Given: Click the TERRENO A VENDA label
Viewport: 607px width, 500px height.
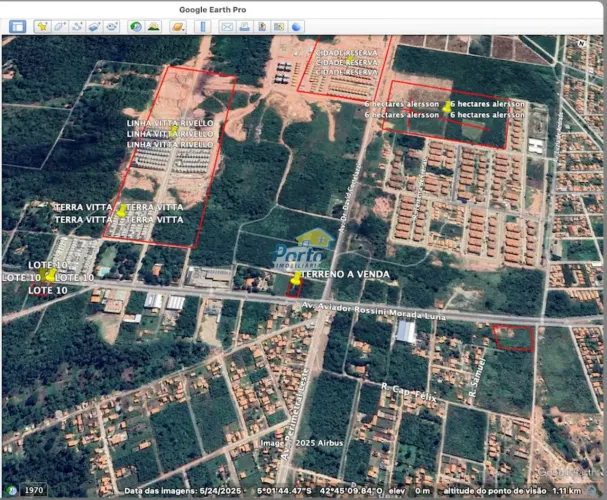Looking at the screenshot, I should click(345, 274).
